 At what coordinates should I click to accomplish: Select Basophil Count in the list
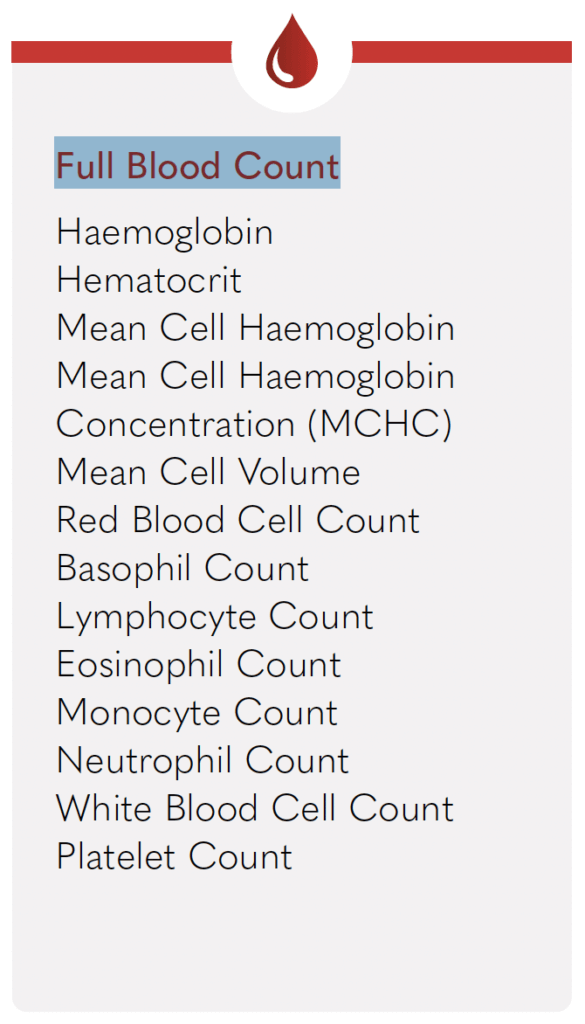point(183,568)
